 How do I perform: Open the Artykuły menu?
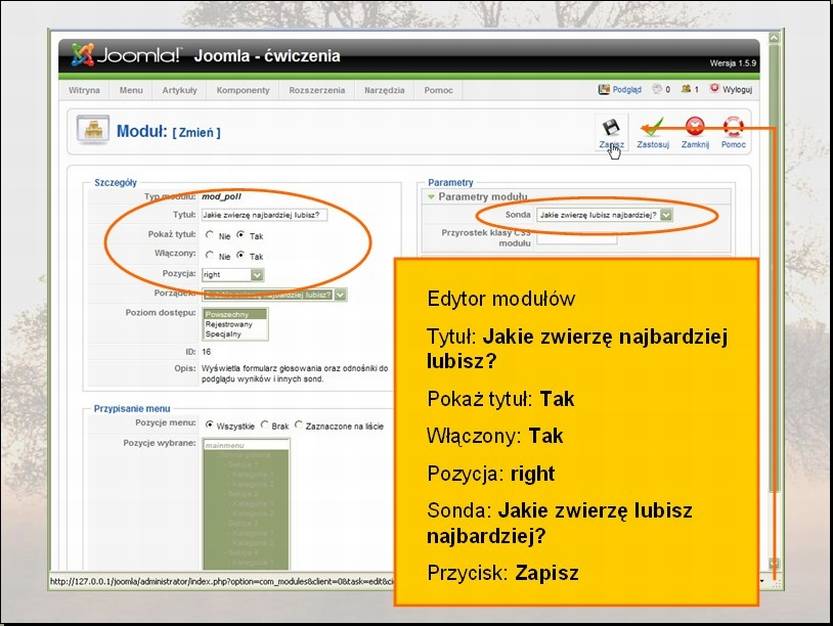pos(180,90)
